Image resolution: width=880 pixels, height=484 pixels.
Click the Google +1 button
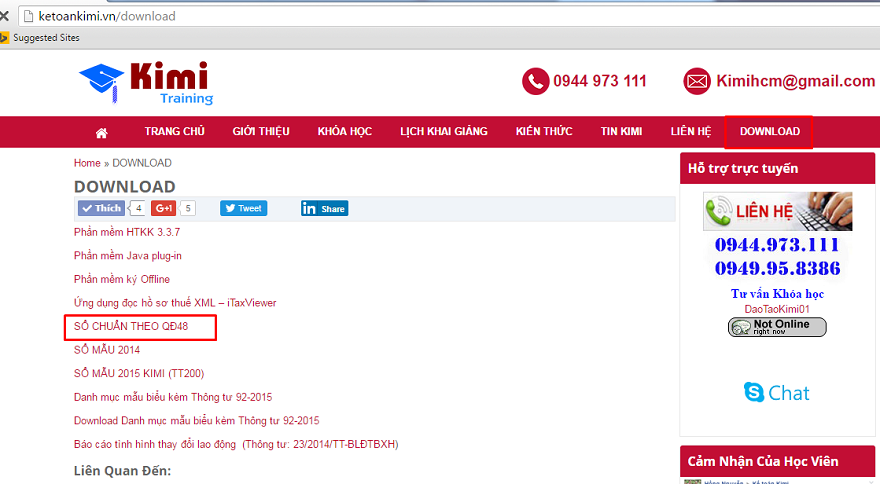click(x=163, y=208)
